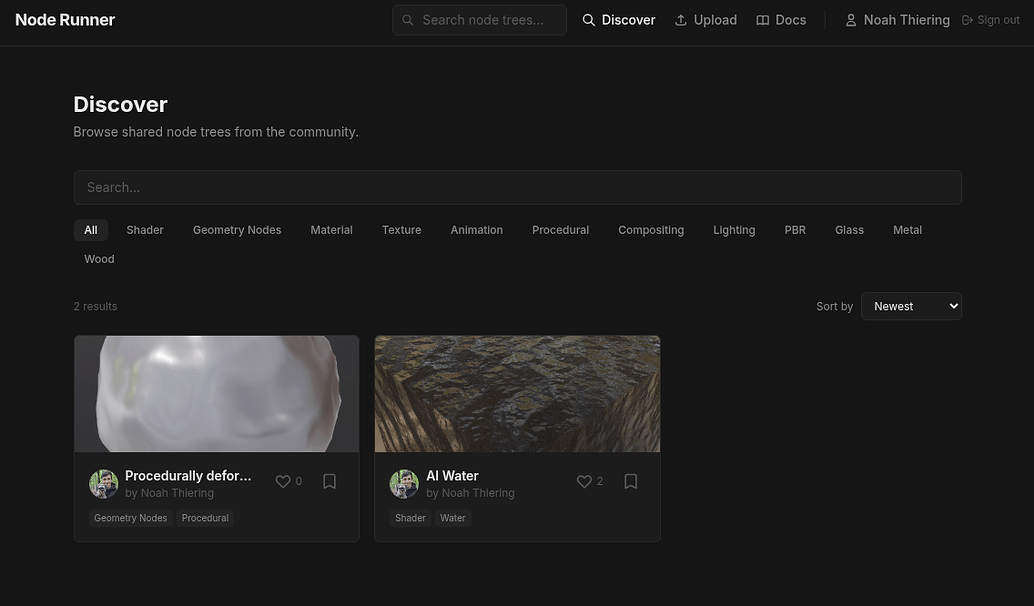The width and height of the screenshot is (1034, 606).
Task: Filter by Compositing category
Action: click(x=651, y=230)
